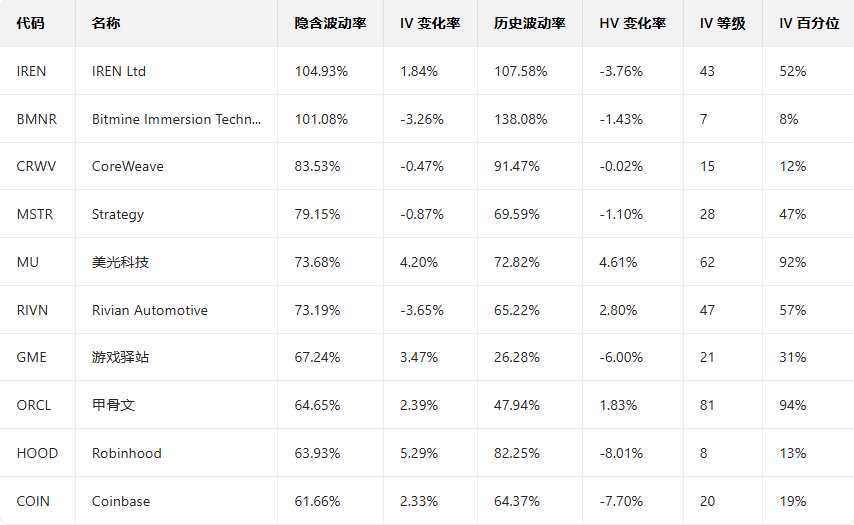Image resolution: width=854 pixels, height=525 pixels.
Task: Click the 代码 column header
Action: tap(31, 23)
